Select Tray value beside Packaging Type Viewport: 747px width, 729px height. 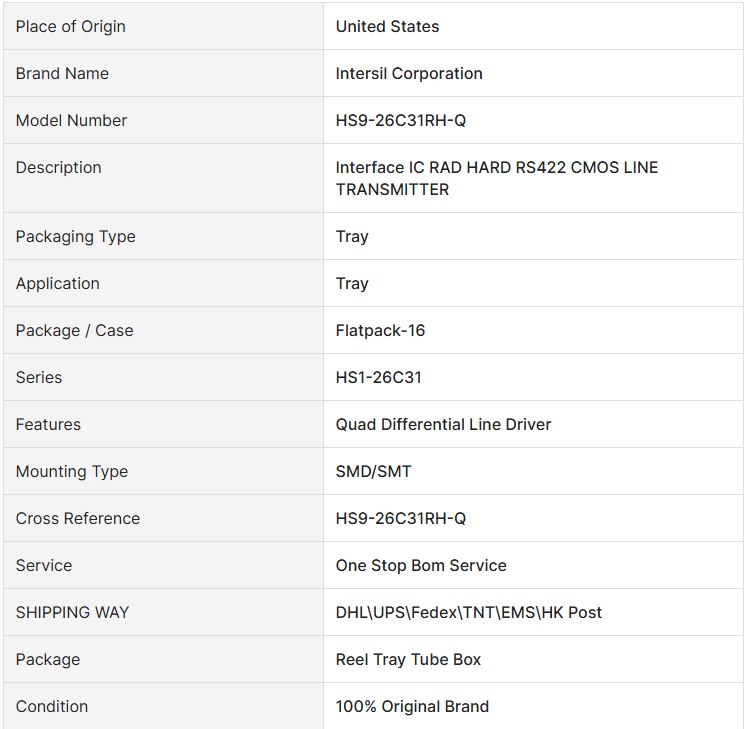[352, 237]
